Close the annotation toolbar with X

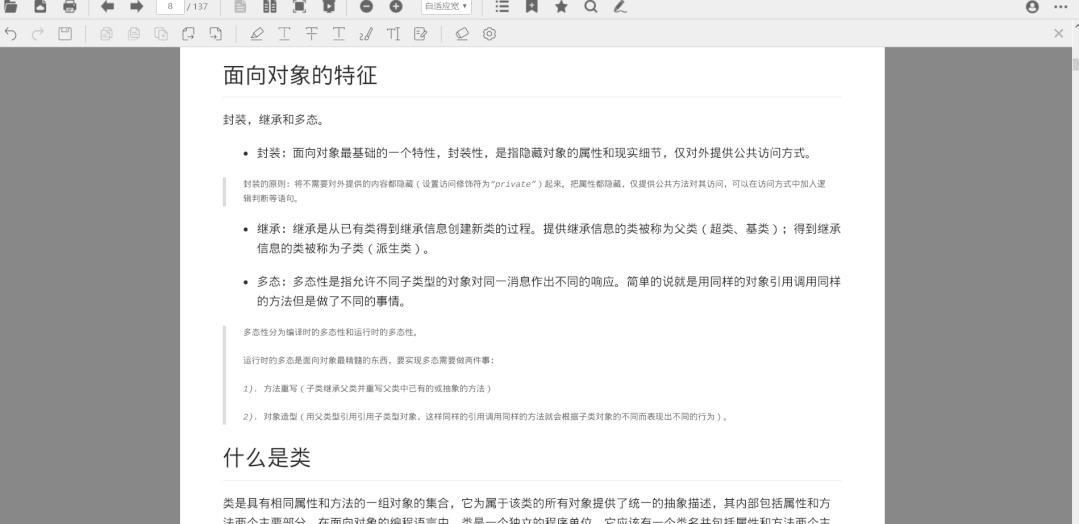pos(1058,33)
